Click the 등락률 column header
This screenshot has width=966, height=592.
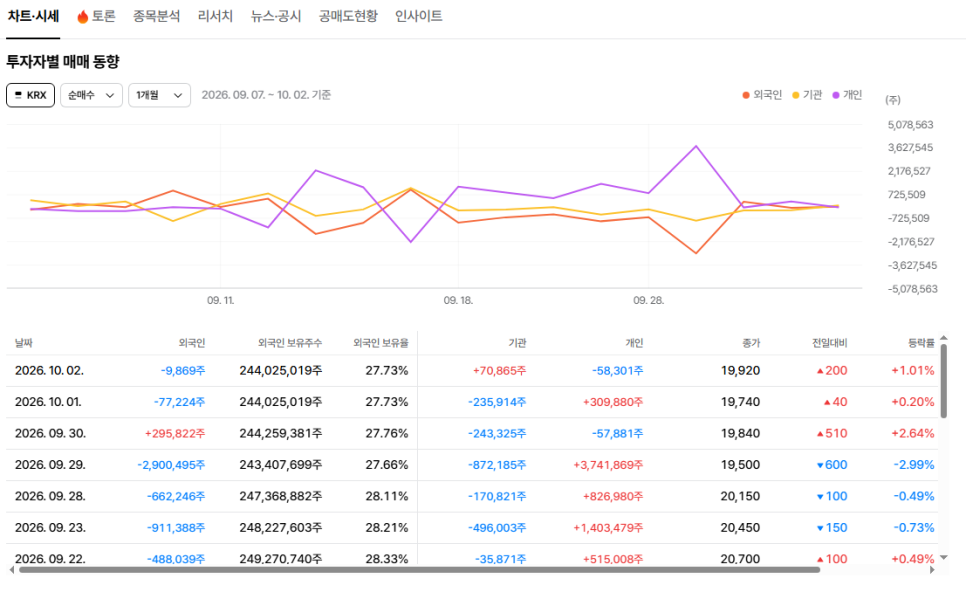pos(921,343)
